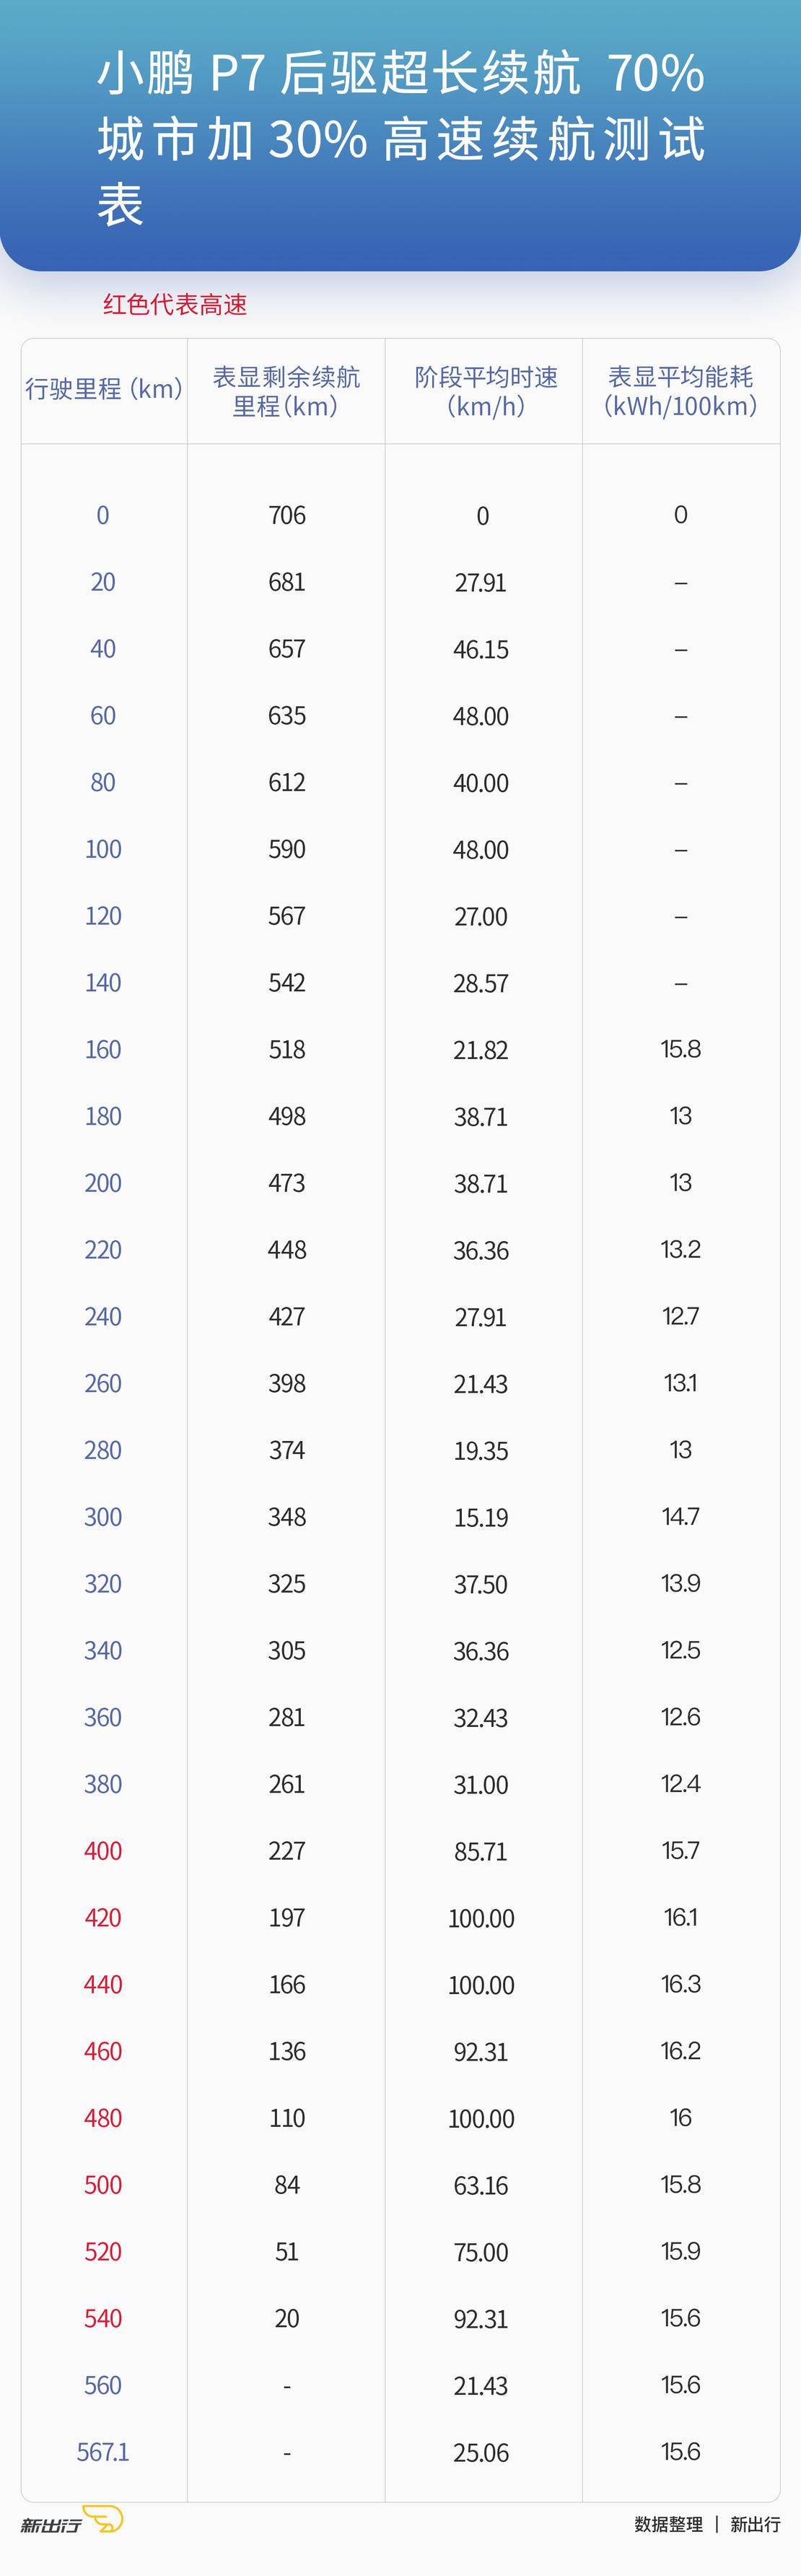Viewport: 801px width, 2576px height.
Task: Click the 表显平均能耗 column header
Action: (680, 391)
